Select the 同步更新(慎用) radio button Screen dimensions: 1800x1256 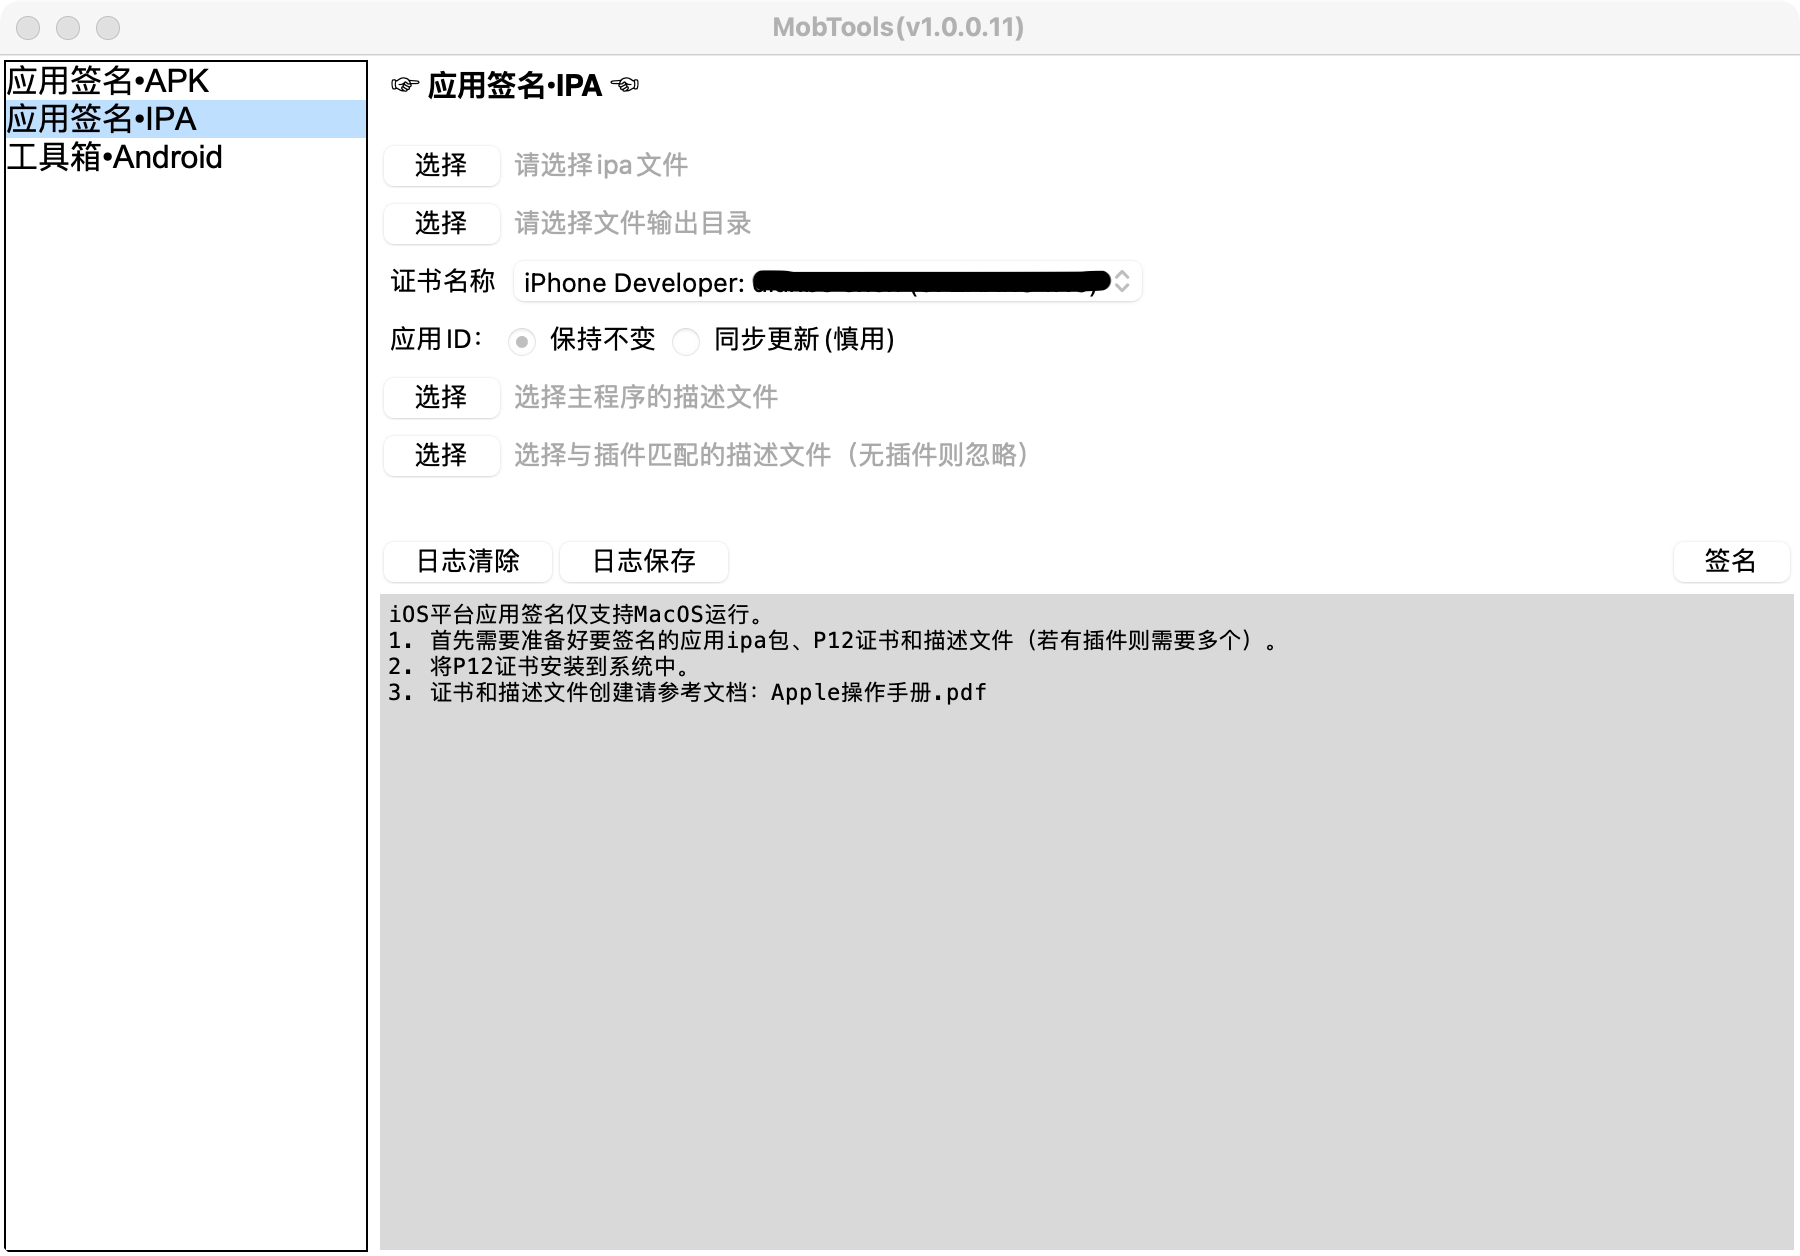pyautogui.click(x=686, y=341)
